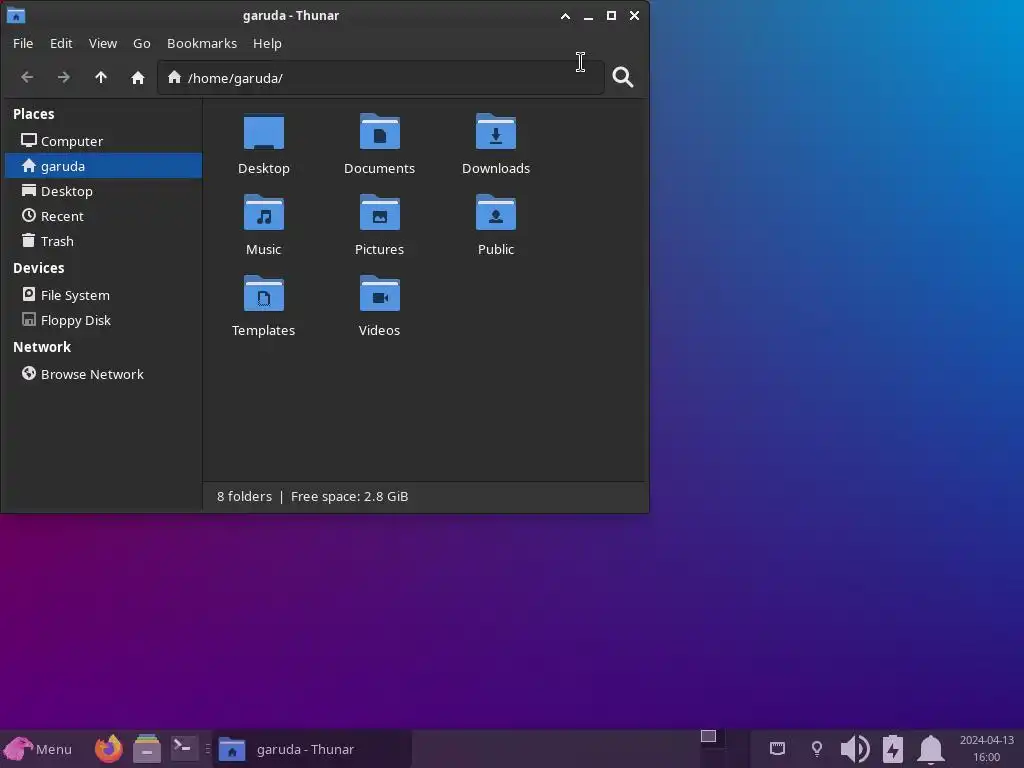Select garuda home in the sidebar
1024x768 pixels.
tap(103, 166)
